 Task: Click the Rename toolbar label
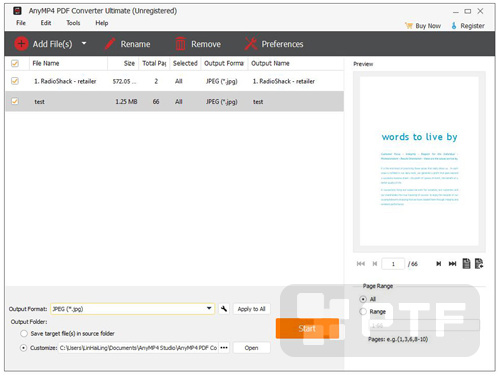[x=135, y=44]
